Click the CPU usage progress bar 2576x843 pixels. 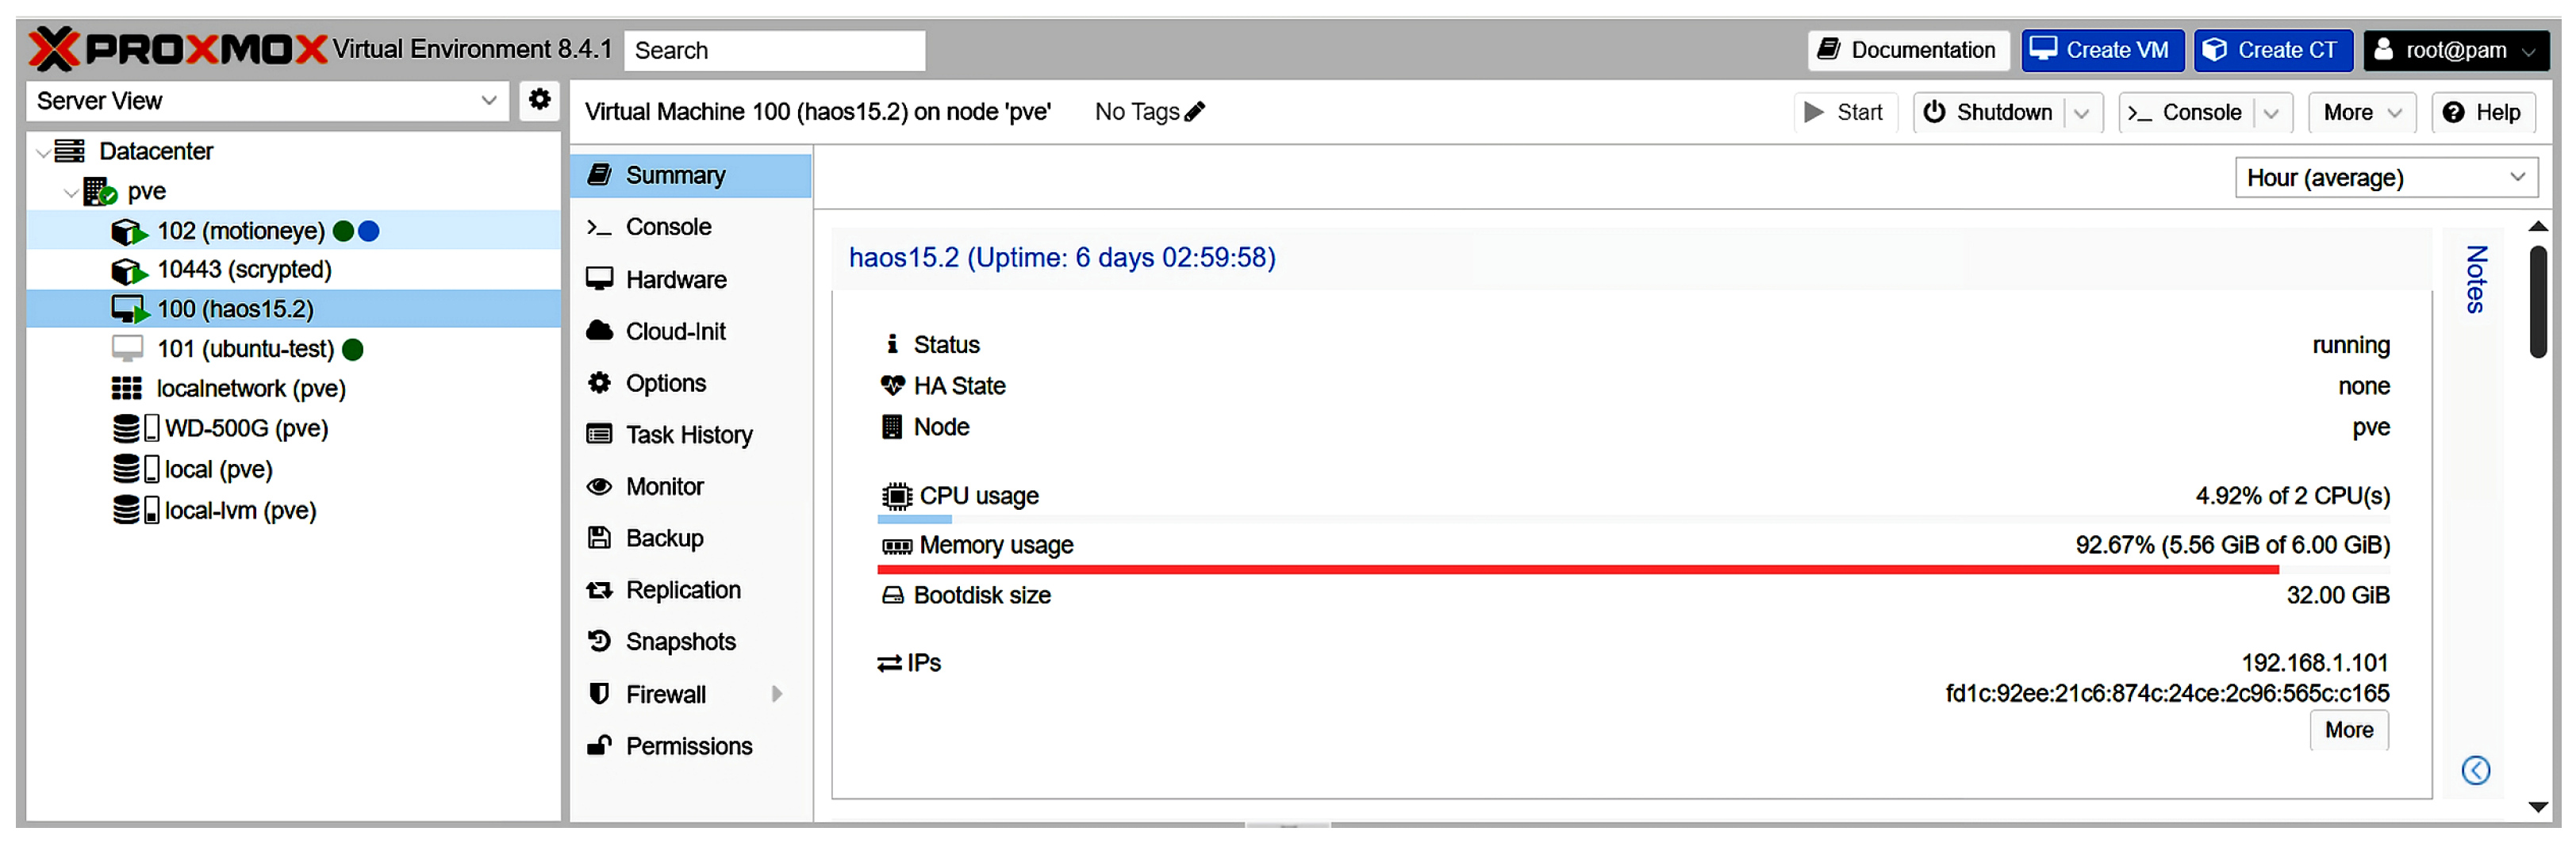(x=1633, y=520)
